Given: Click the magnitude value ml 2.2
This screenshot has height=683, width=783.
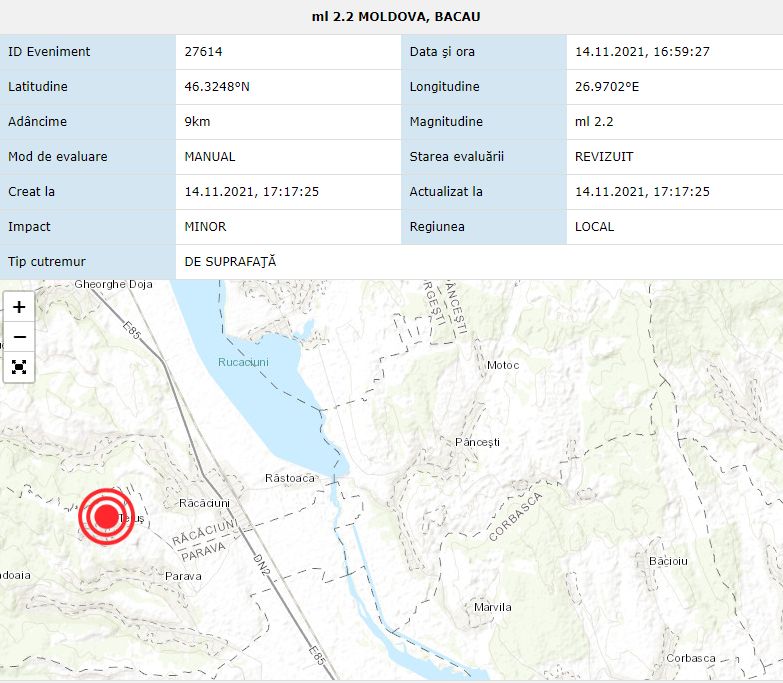Looking at the screenshot, I should [594, 122].
